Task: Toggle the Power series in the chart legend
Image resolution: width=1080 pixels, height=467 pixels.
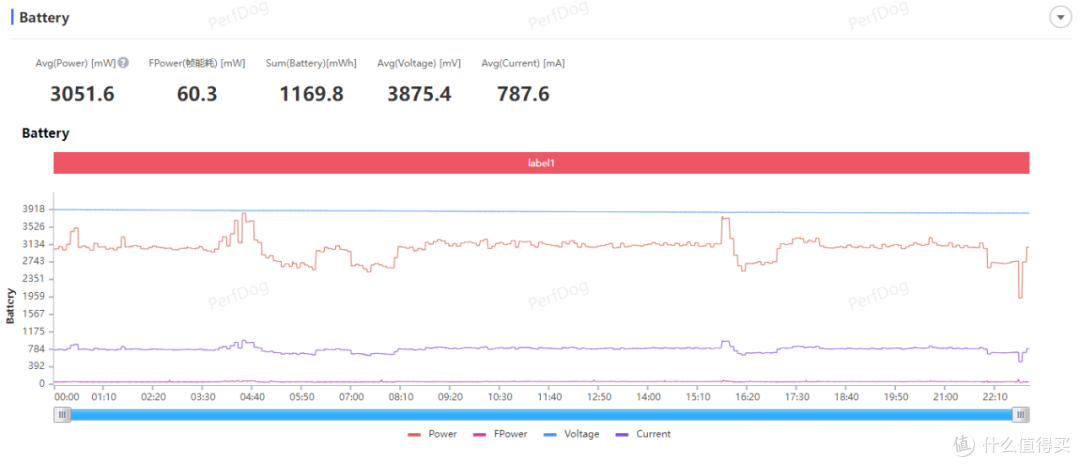Action: pyautogui.click(x=432, y=434)
